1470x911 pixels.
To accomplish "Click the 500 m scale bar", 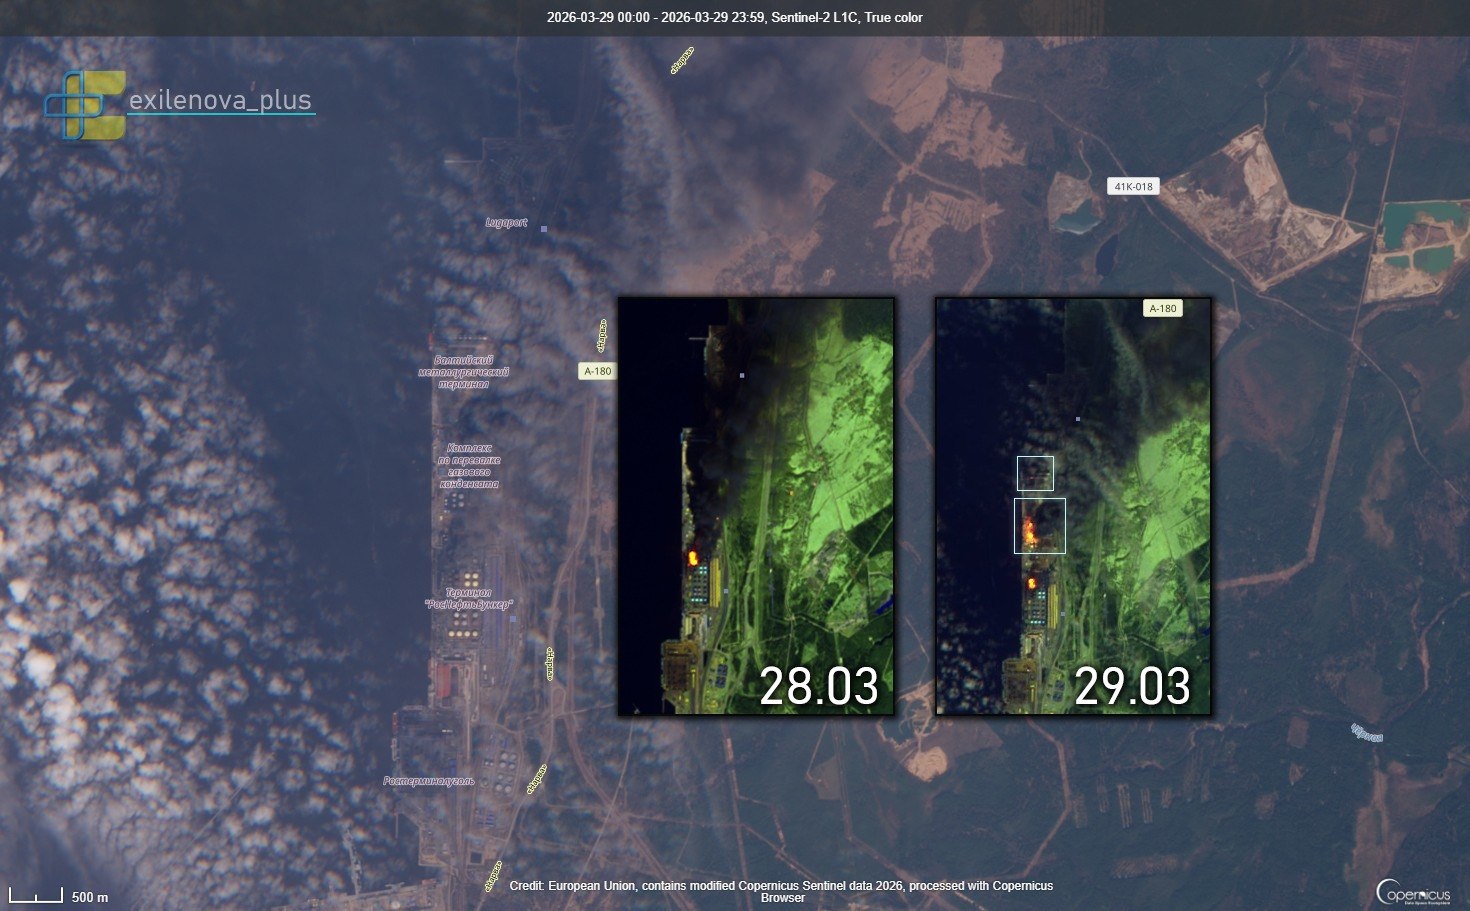I will tap(59, 896).
